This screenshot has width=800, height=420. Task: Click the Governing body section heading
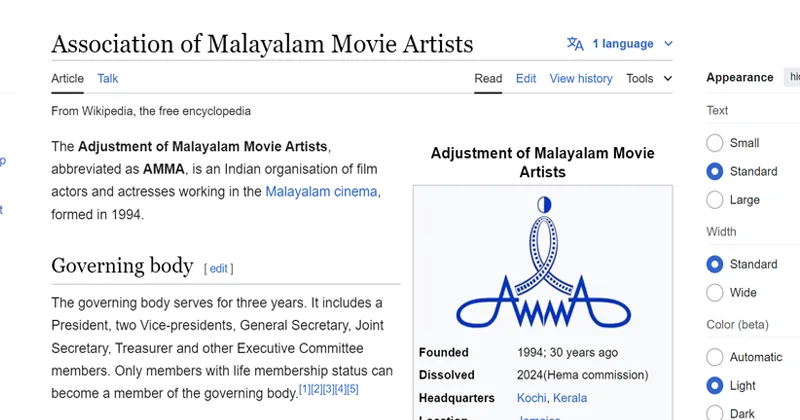coord(122,266)
